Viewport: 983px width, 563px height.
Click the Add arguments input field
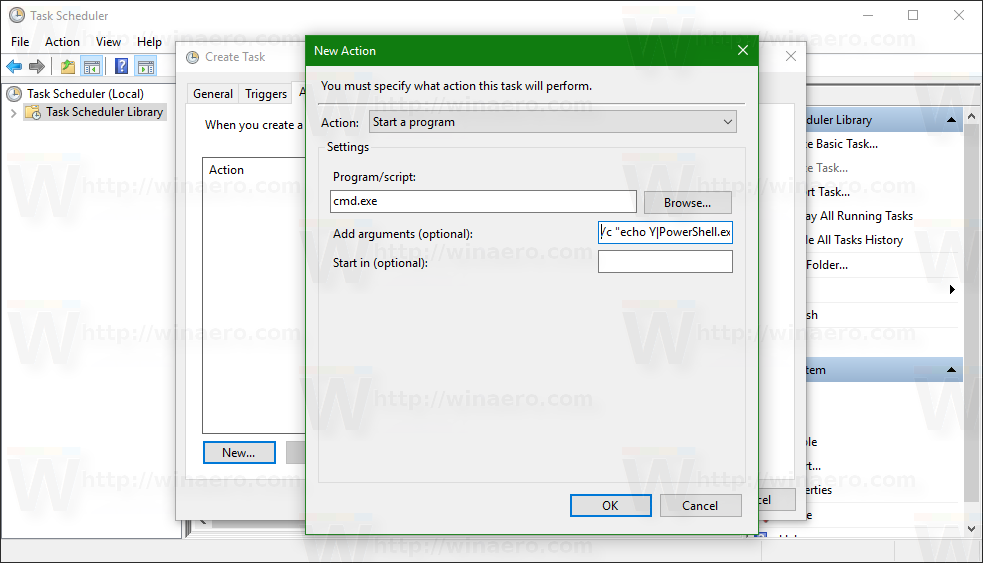665,232
